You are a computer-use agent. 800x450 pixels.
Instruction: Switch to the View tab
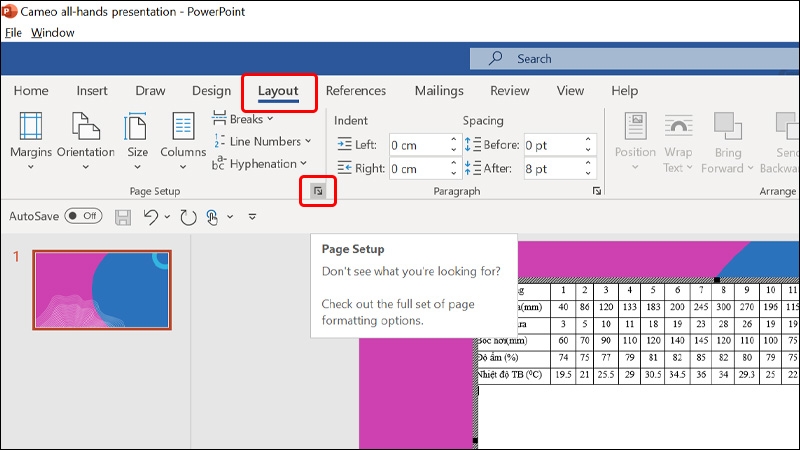(x=570, y=91)
